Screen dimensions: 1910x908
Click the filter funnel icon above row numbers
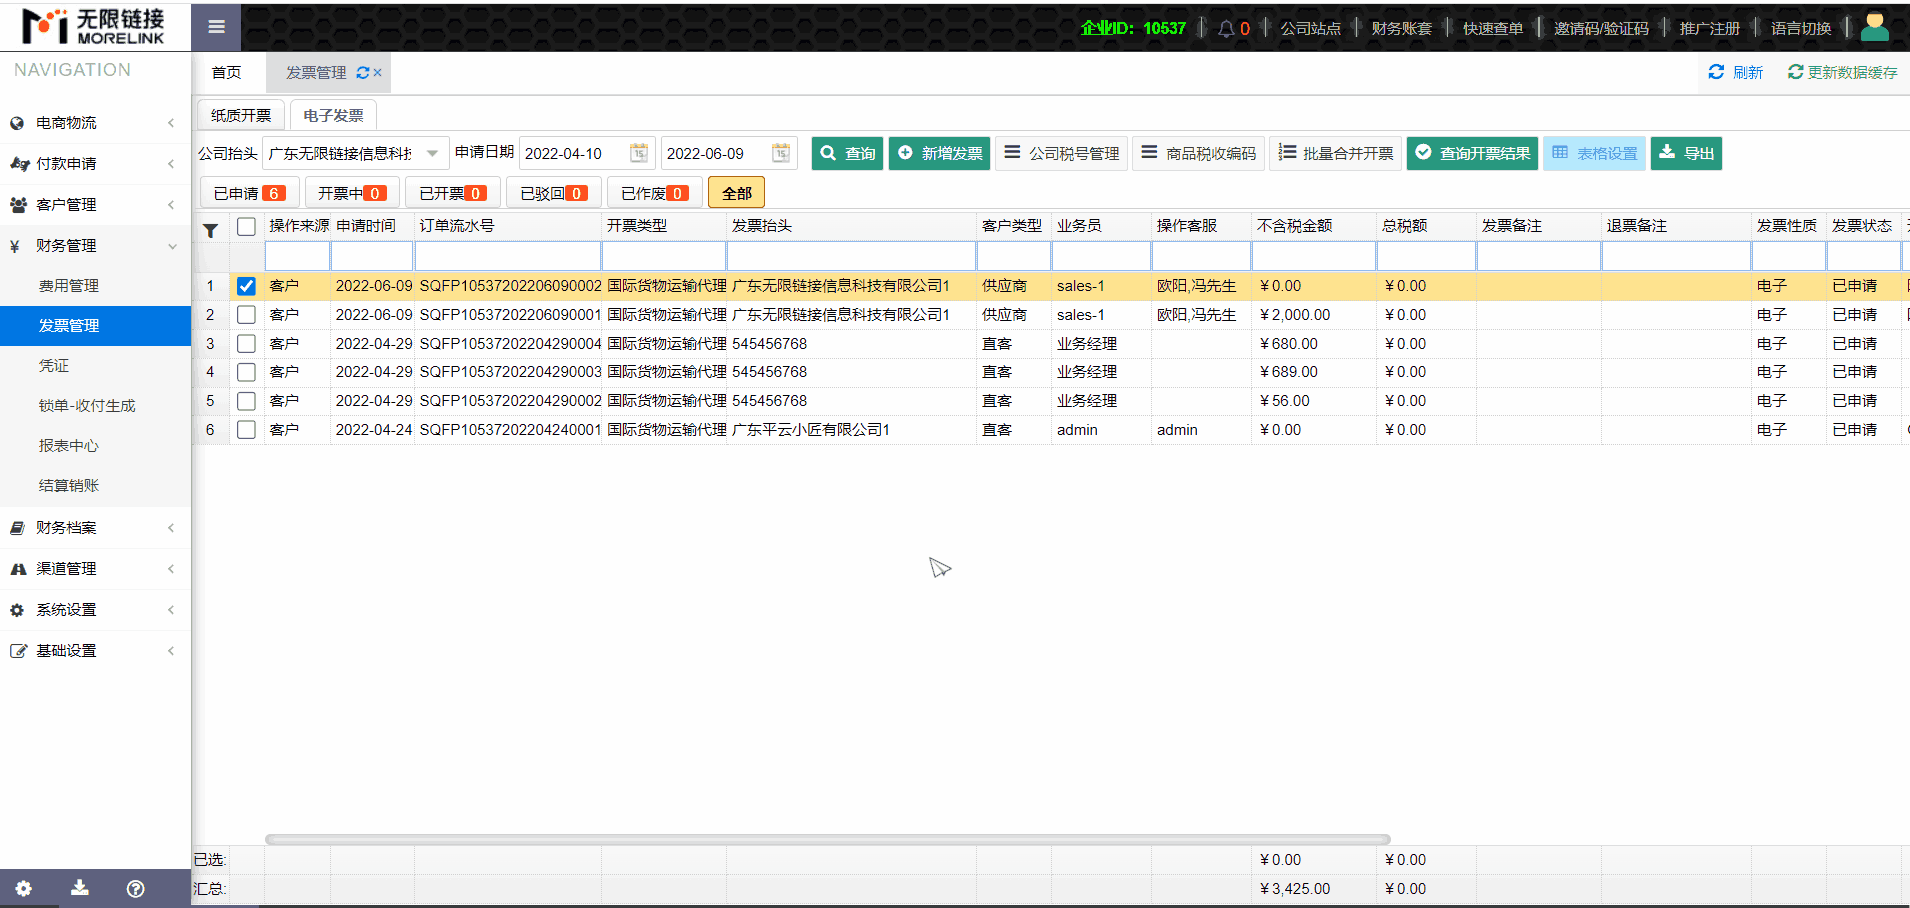click(211, 230)
